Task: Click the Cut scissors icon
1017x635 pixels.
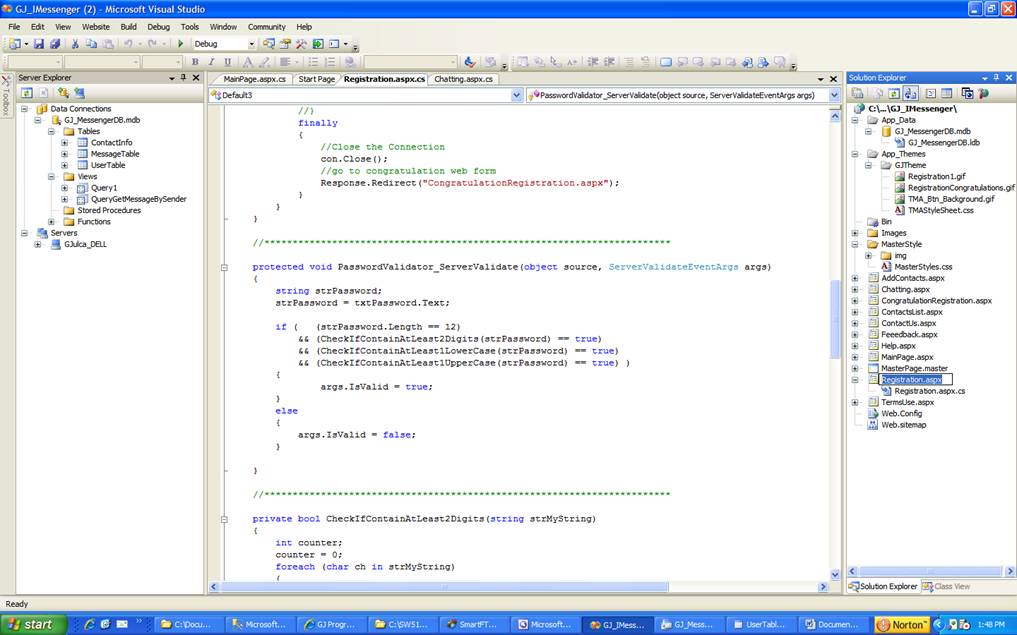Action: click(76, 44)
